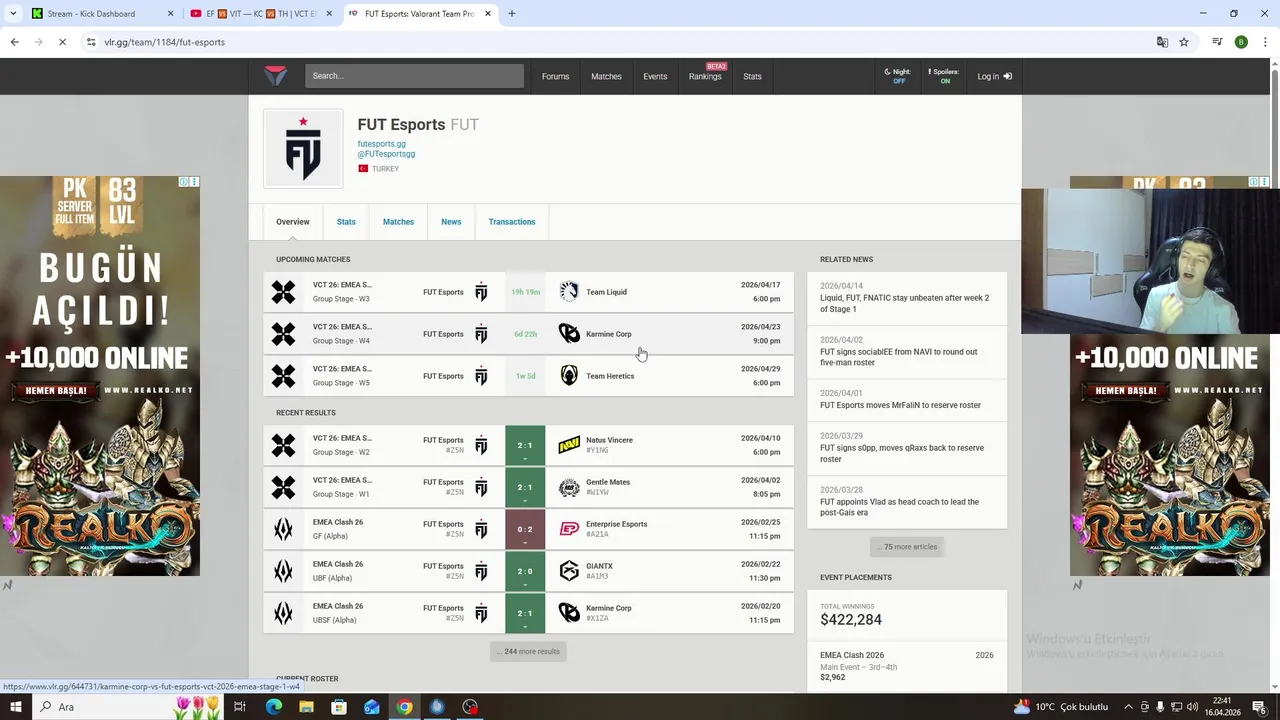Open the Transactions tab

[x=512, y=222]
